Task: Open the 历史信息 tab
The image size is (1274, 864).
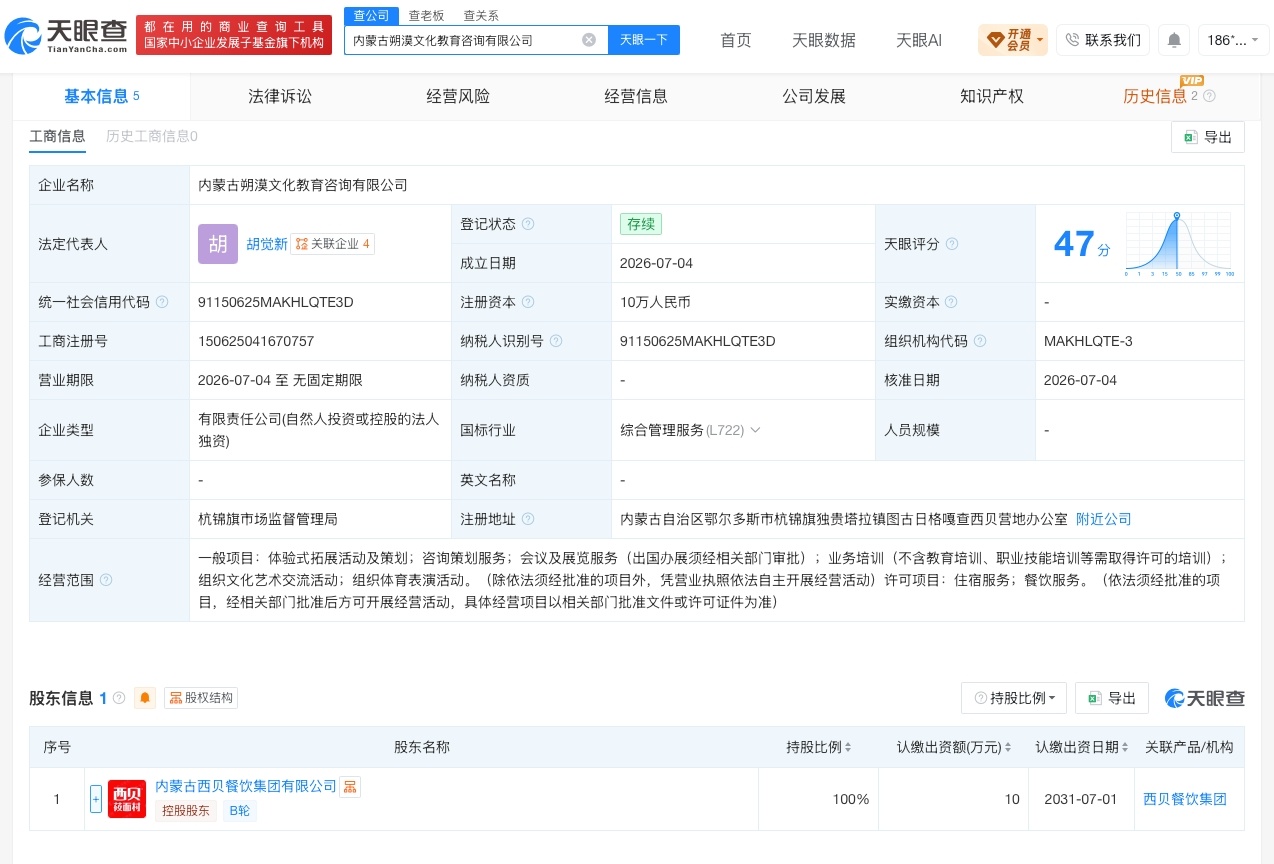Action: pos(1154,96)
